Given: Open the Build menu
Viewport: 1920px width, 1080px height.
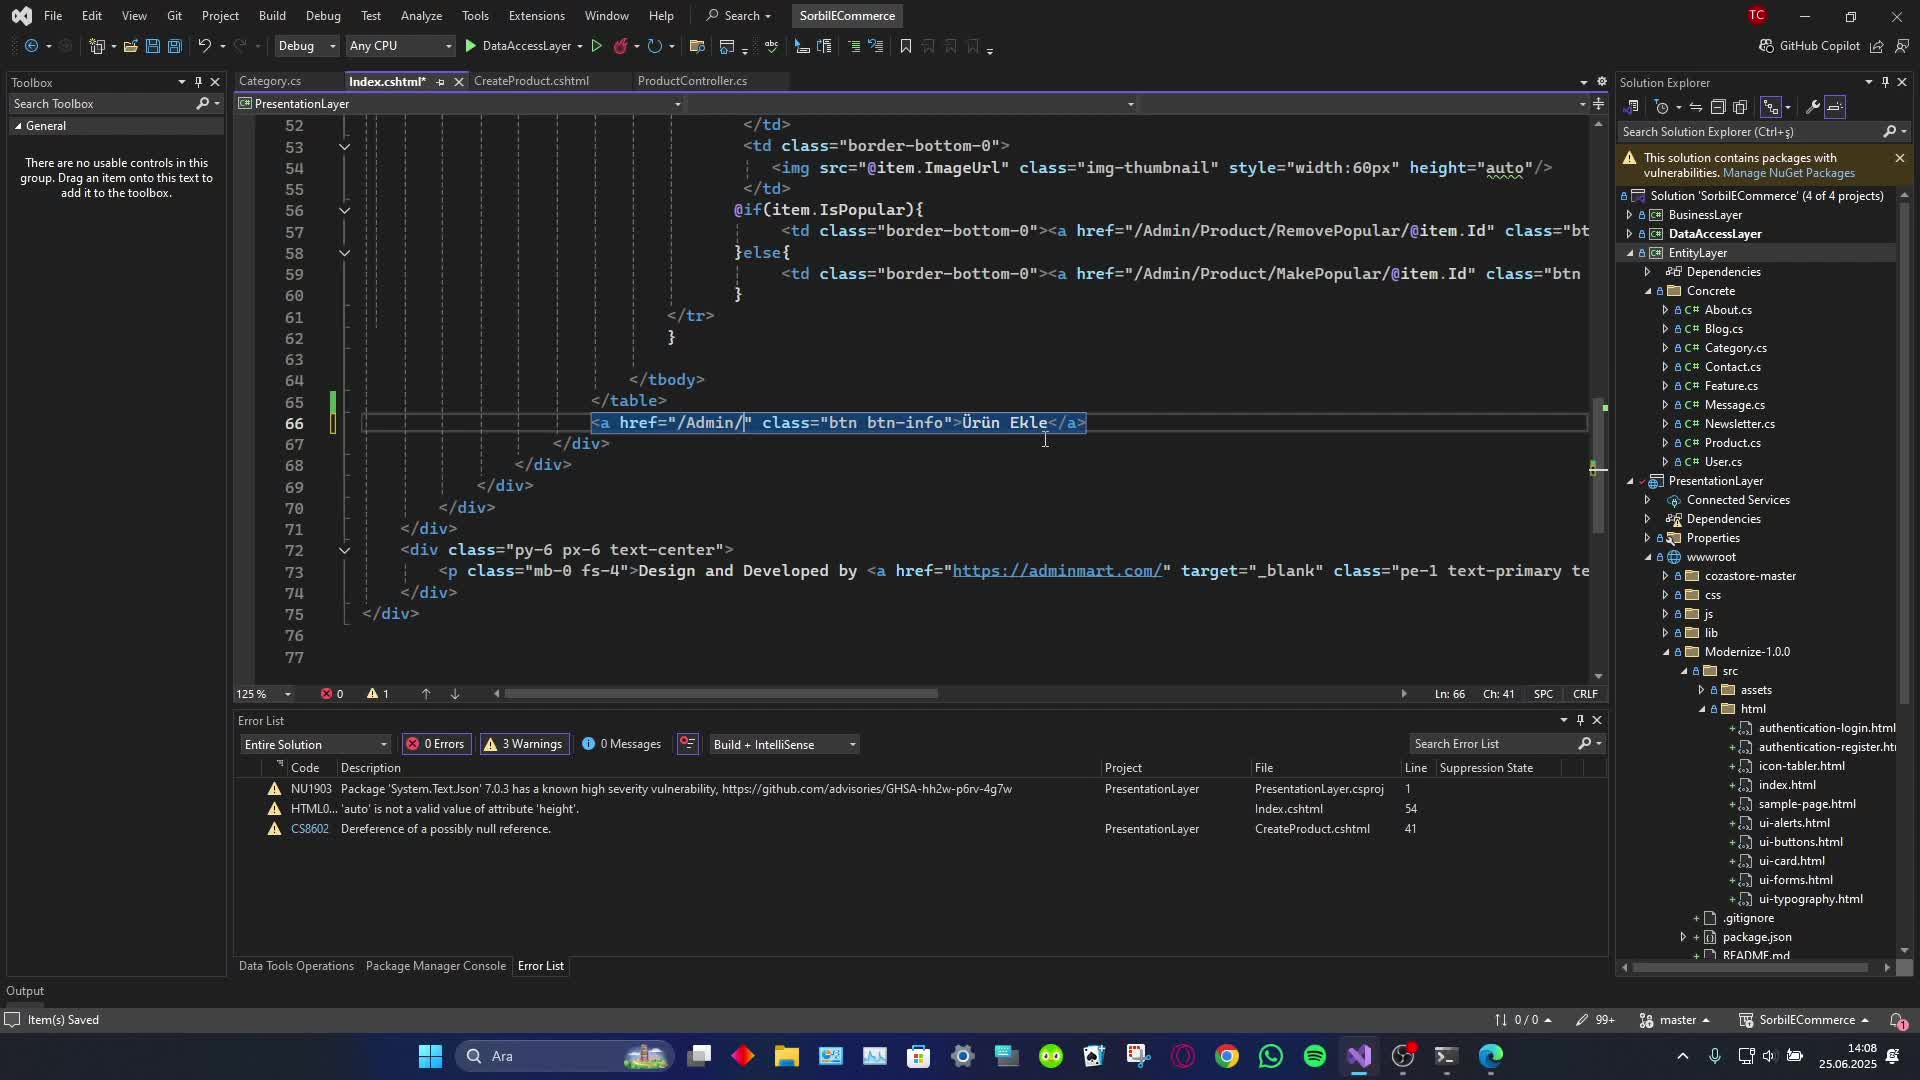Looking at the screenshot, I should (272, 16).
